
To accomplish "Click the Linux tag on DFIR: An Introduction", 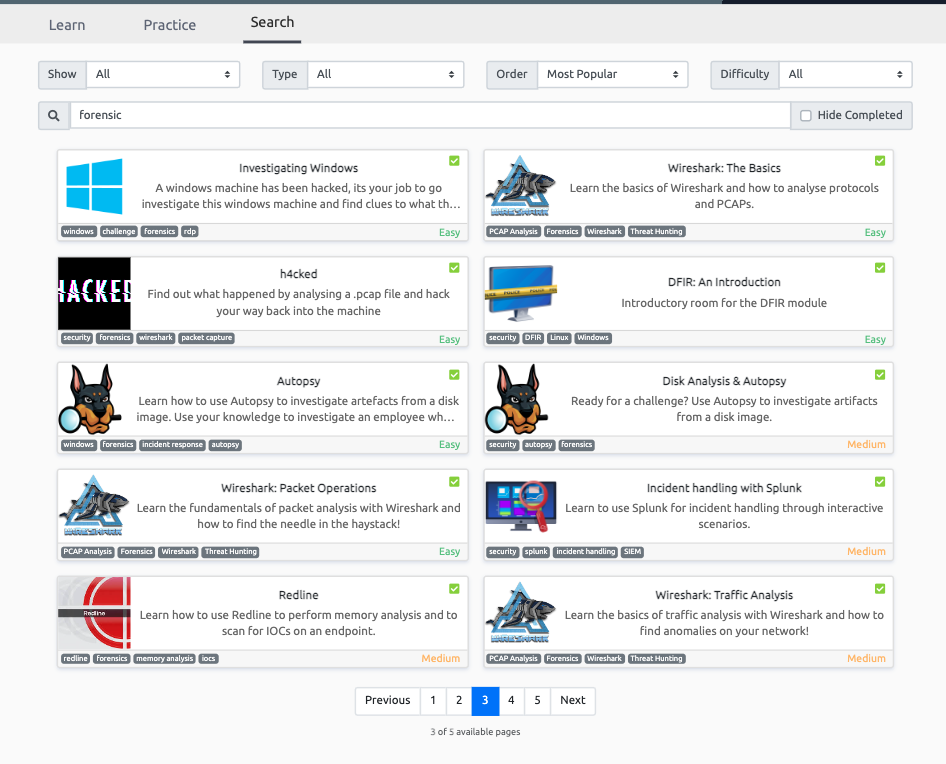I will [x=559, y=338].
